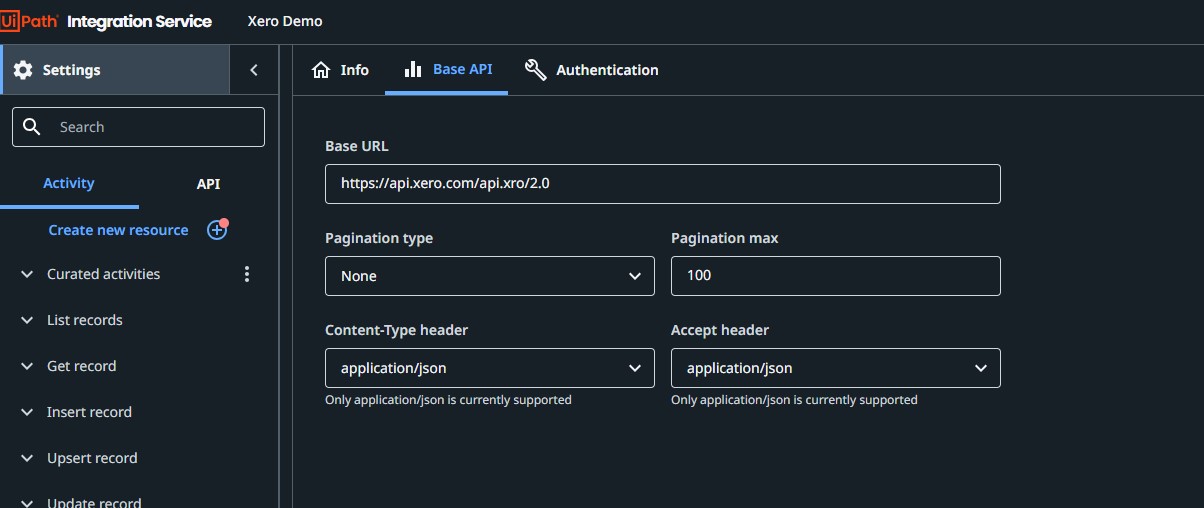Select the Base API tab

pyautogui.click(x=446, y=70)
